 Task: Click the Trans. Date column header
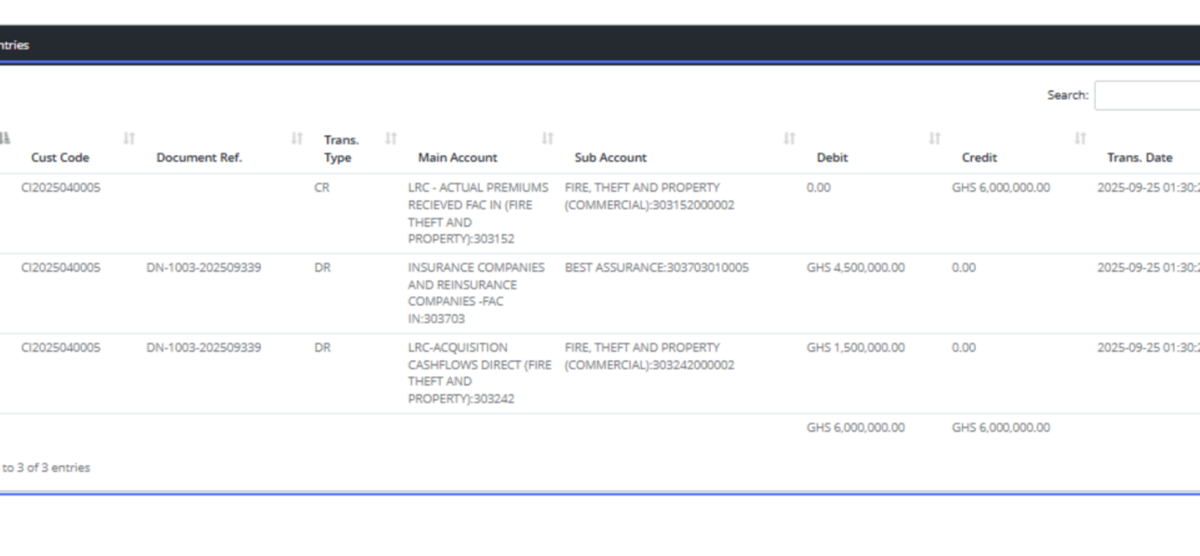[x=1139, y=157]
